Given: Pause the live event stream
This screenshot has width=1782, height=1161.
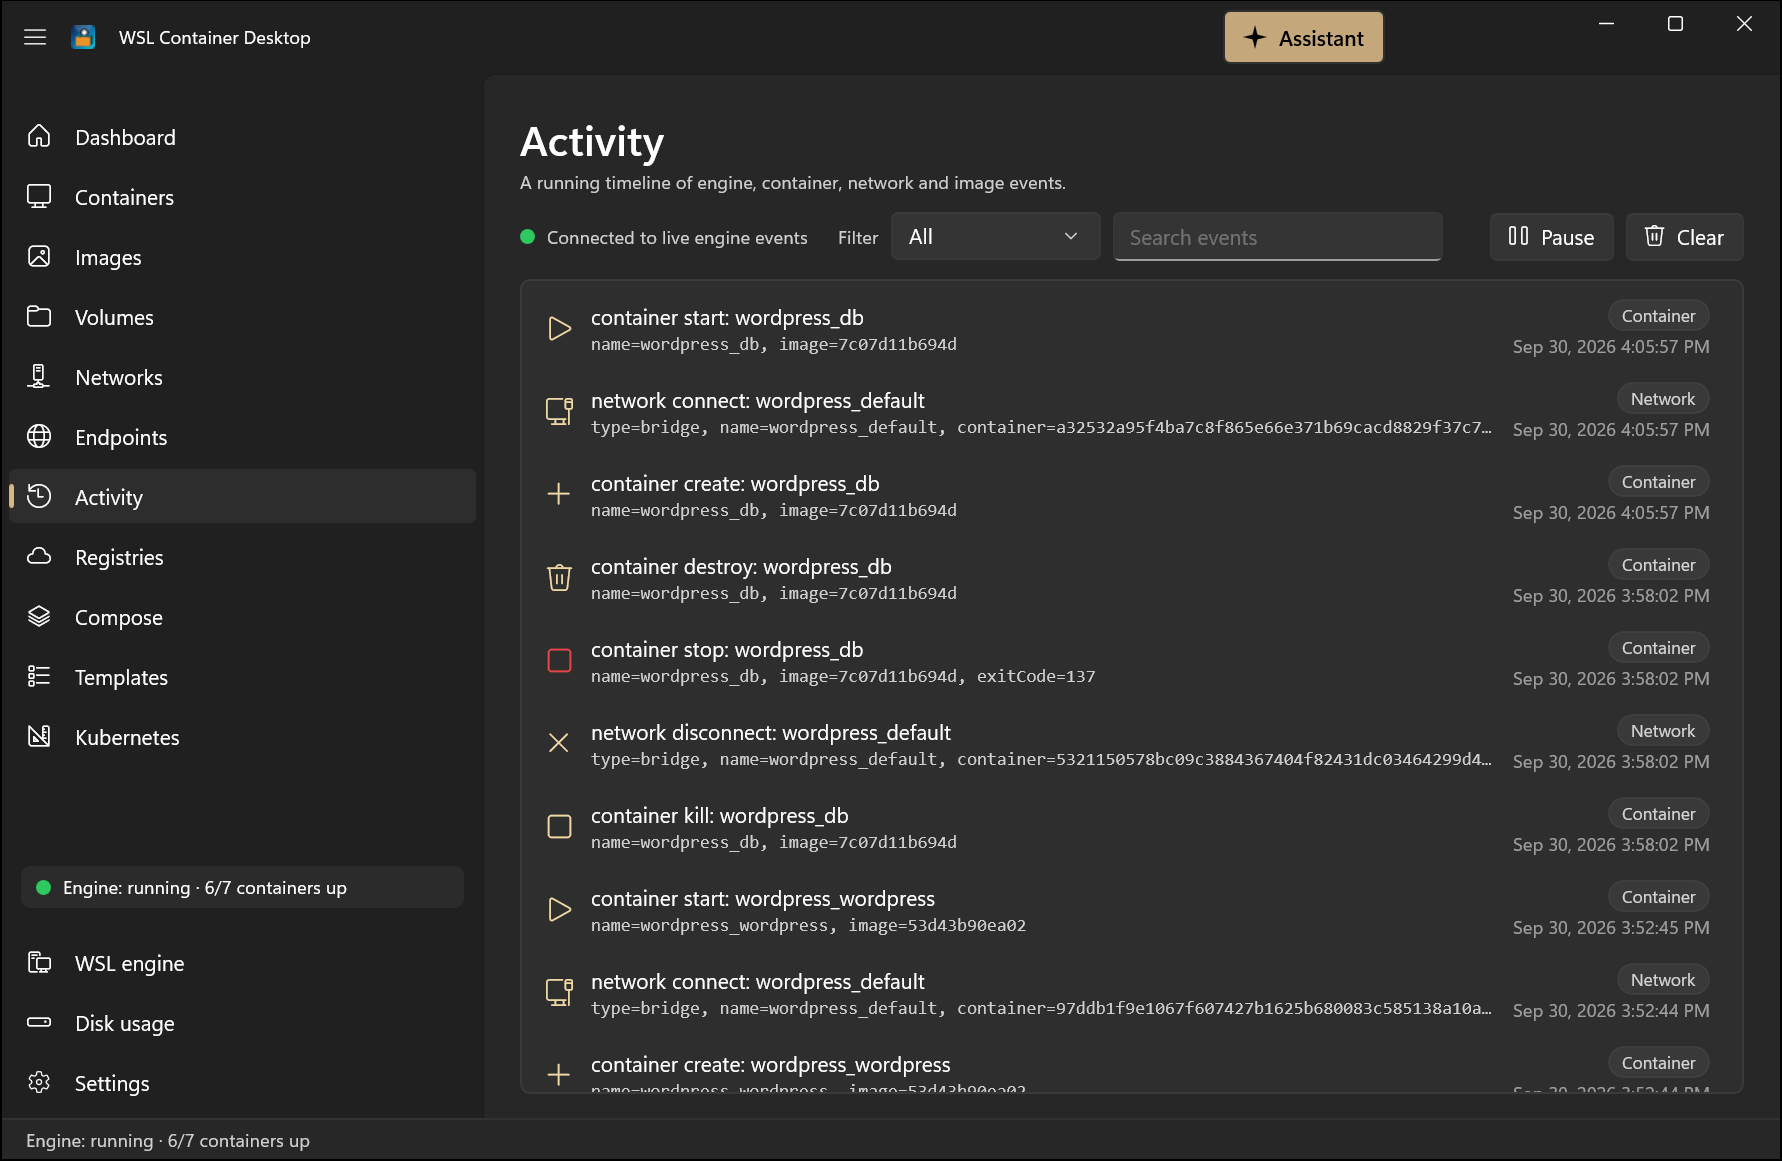Looking at the screenshot, I should click(x=1551, y=237).
